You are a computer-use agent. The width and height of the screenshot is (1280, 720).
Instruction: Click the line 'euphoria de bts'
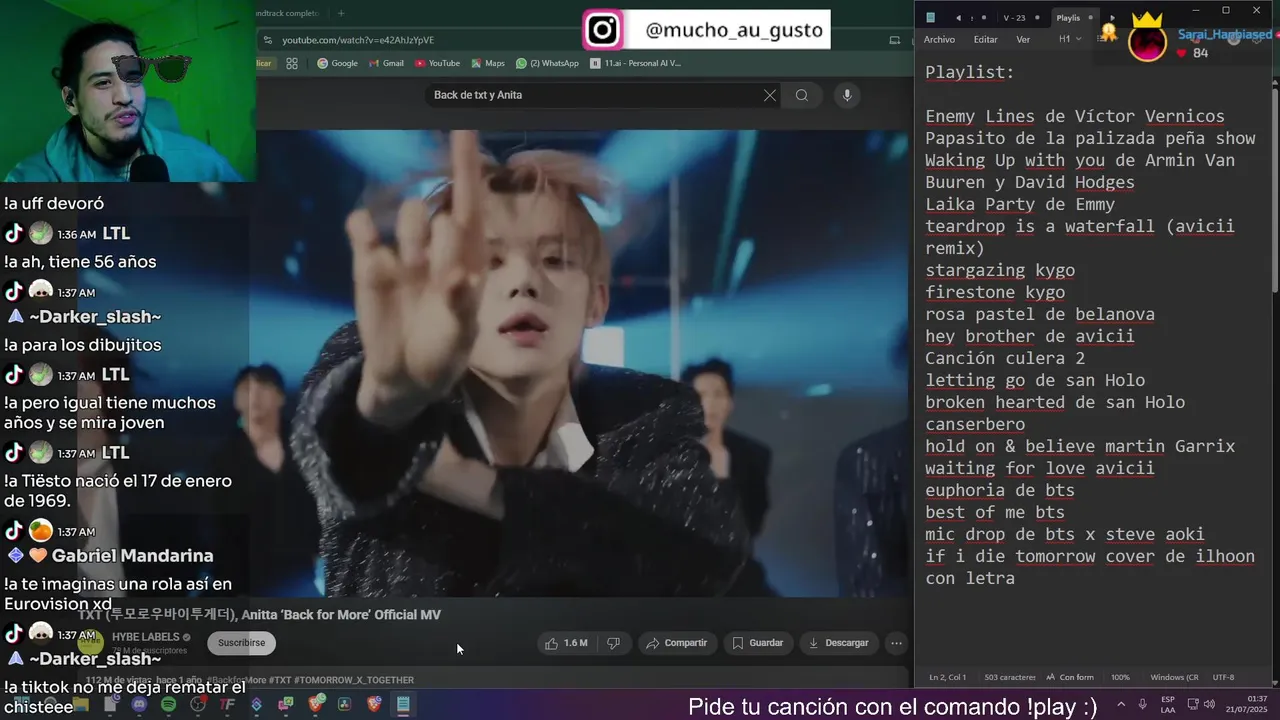1000,490
